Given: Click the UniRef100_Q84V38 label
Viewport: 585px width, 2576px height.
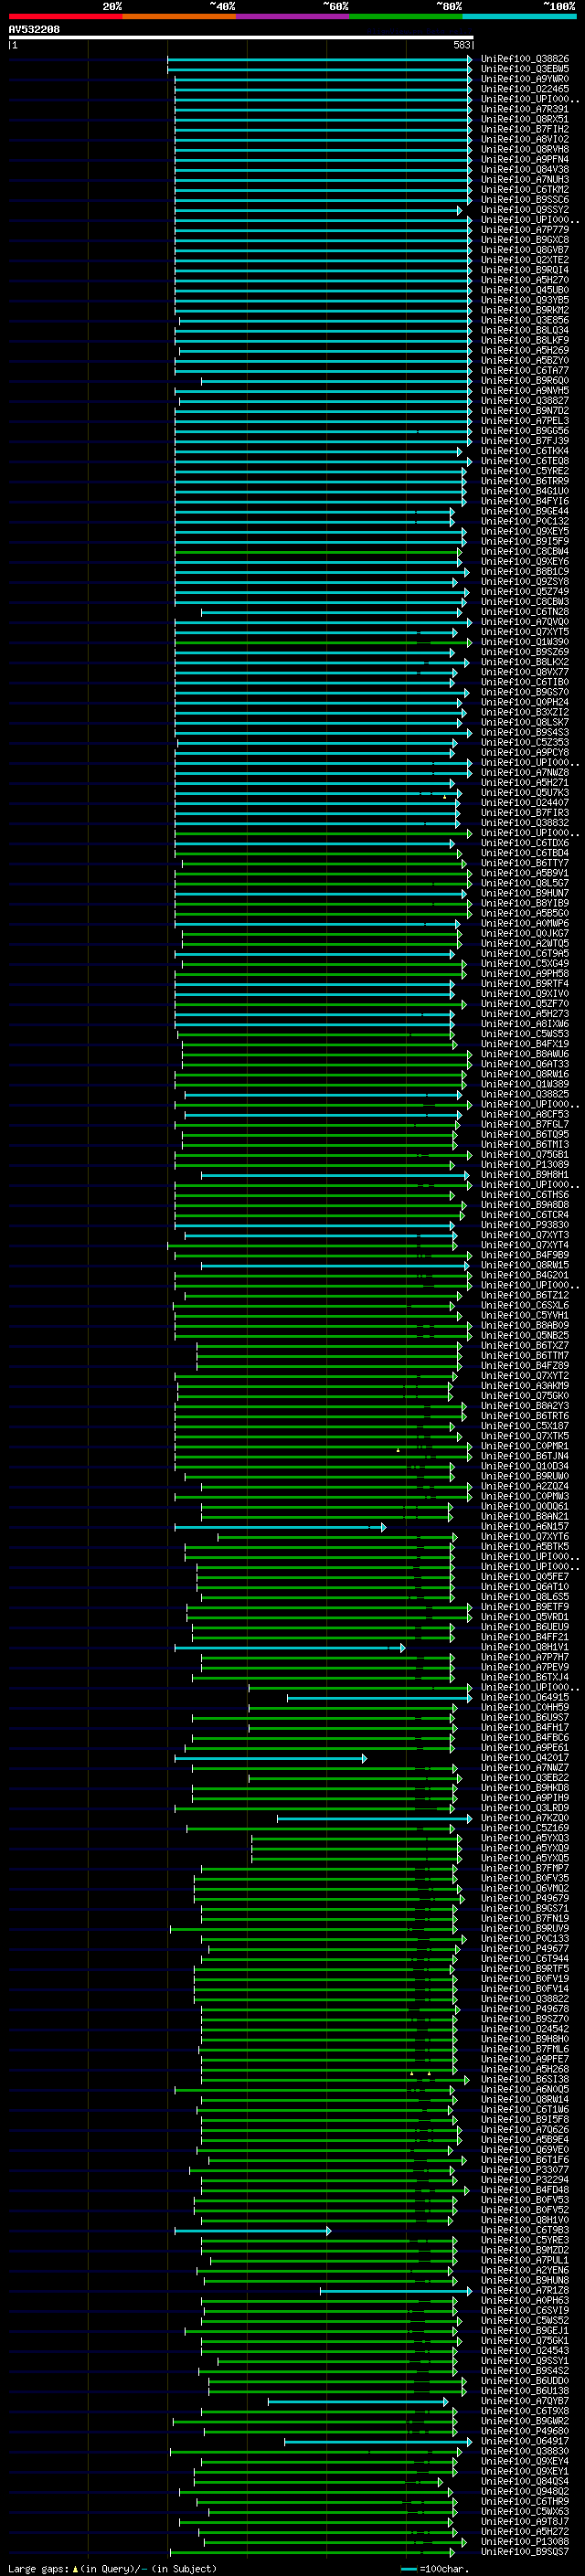Looking at the screenshot, I should click(x=525, y=170).
